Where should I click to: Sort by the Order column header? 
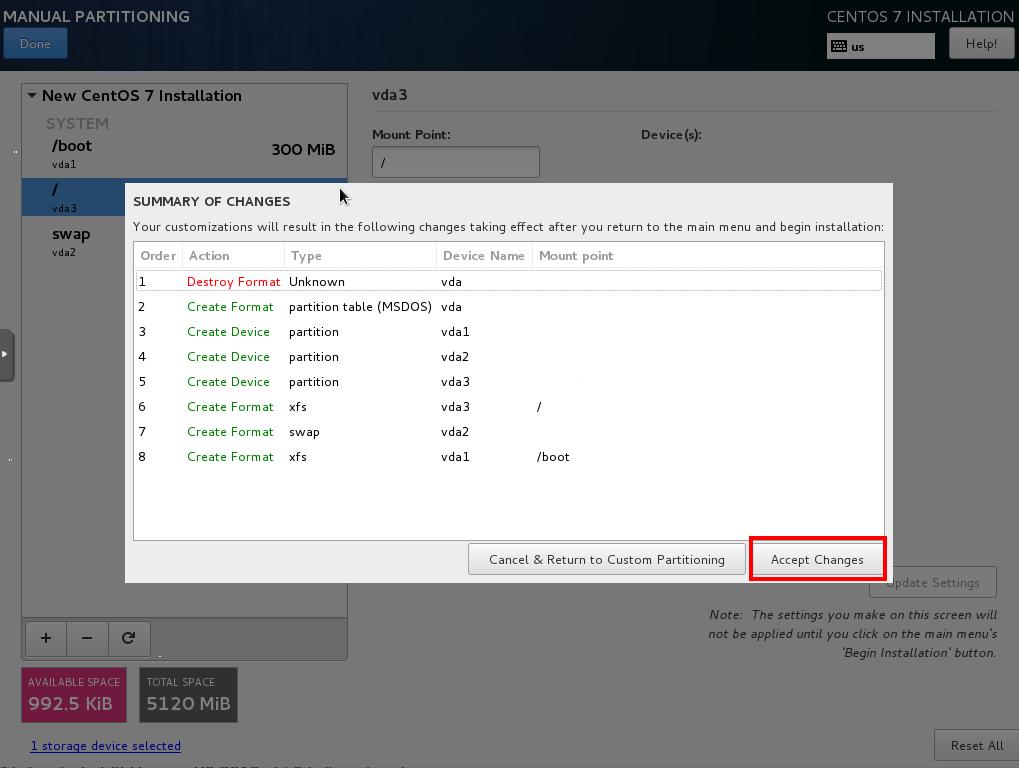158,256
